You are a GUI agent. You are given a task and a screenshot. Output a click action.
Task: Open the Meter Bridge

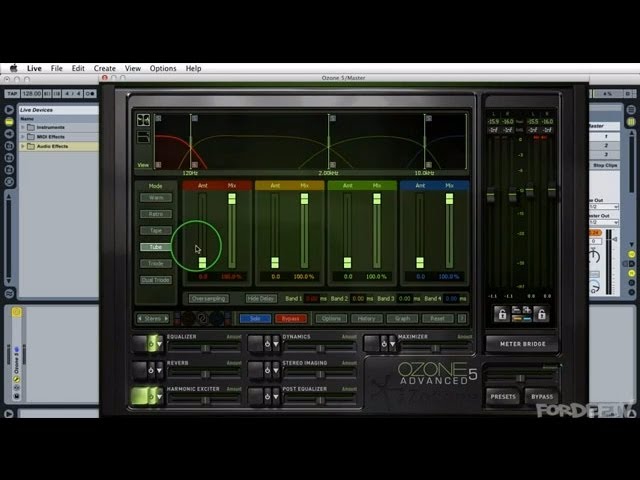coord(522,344)
